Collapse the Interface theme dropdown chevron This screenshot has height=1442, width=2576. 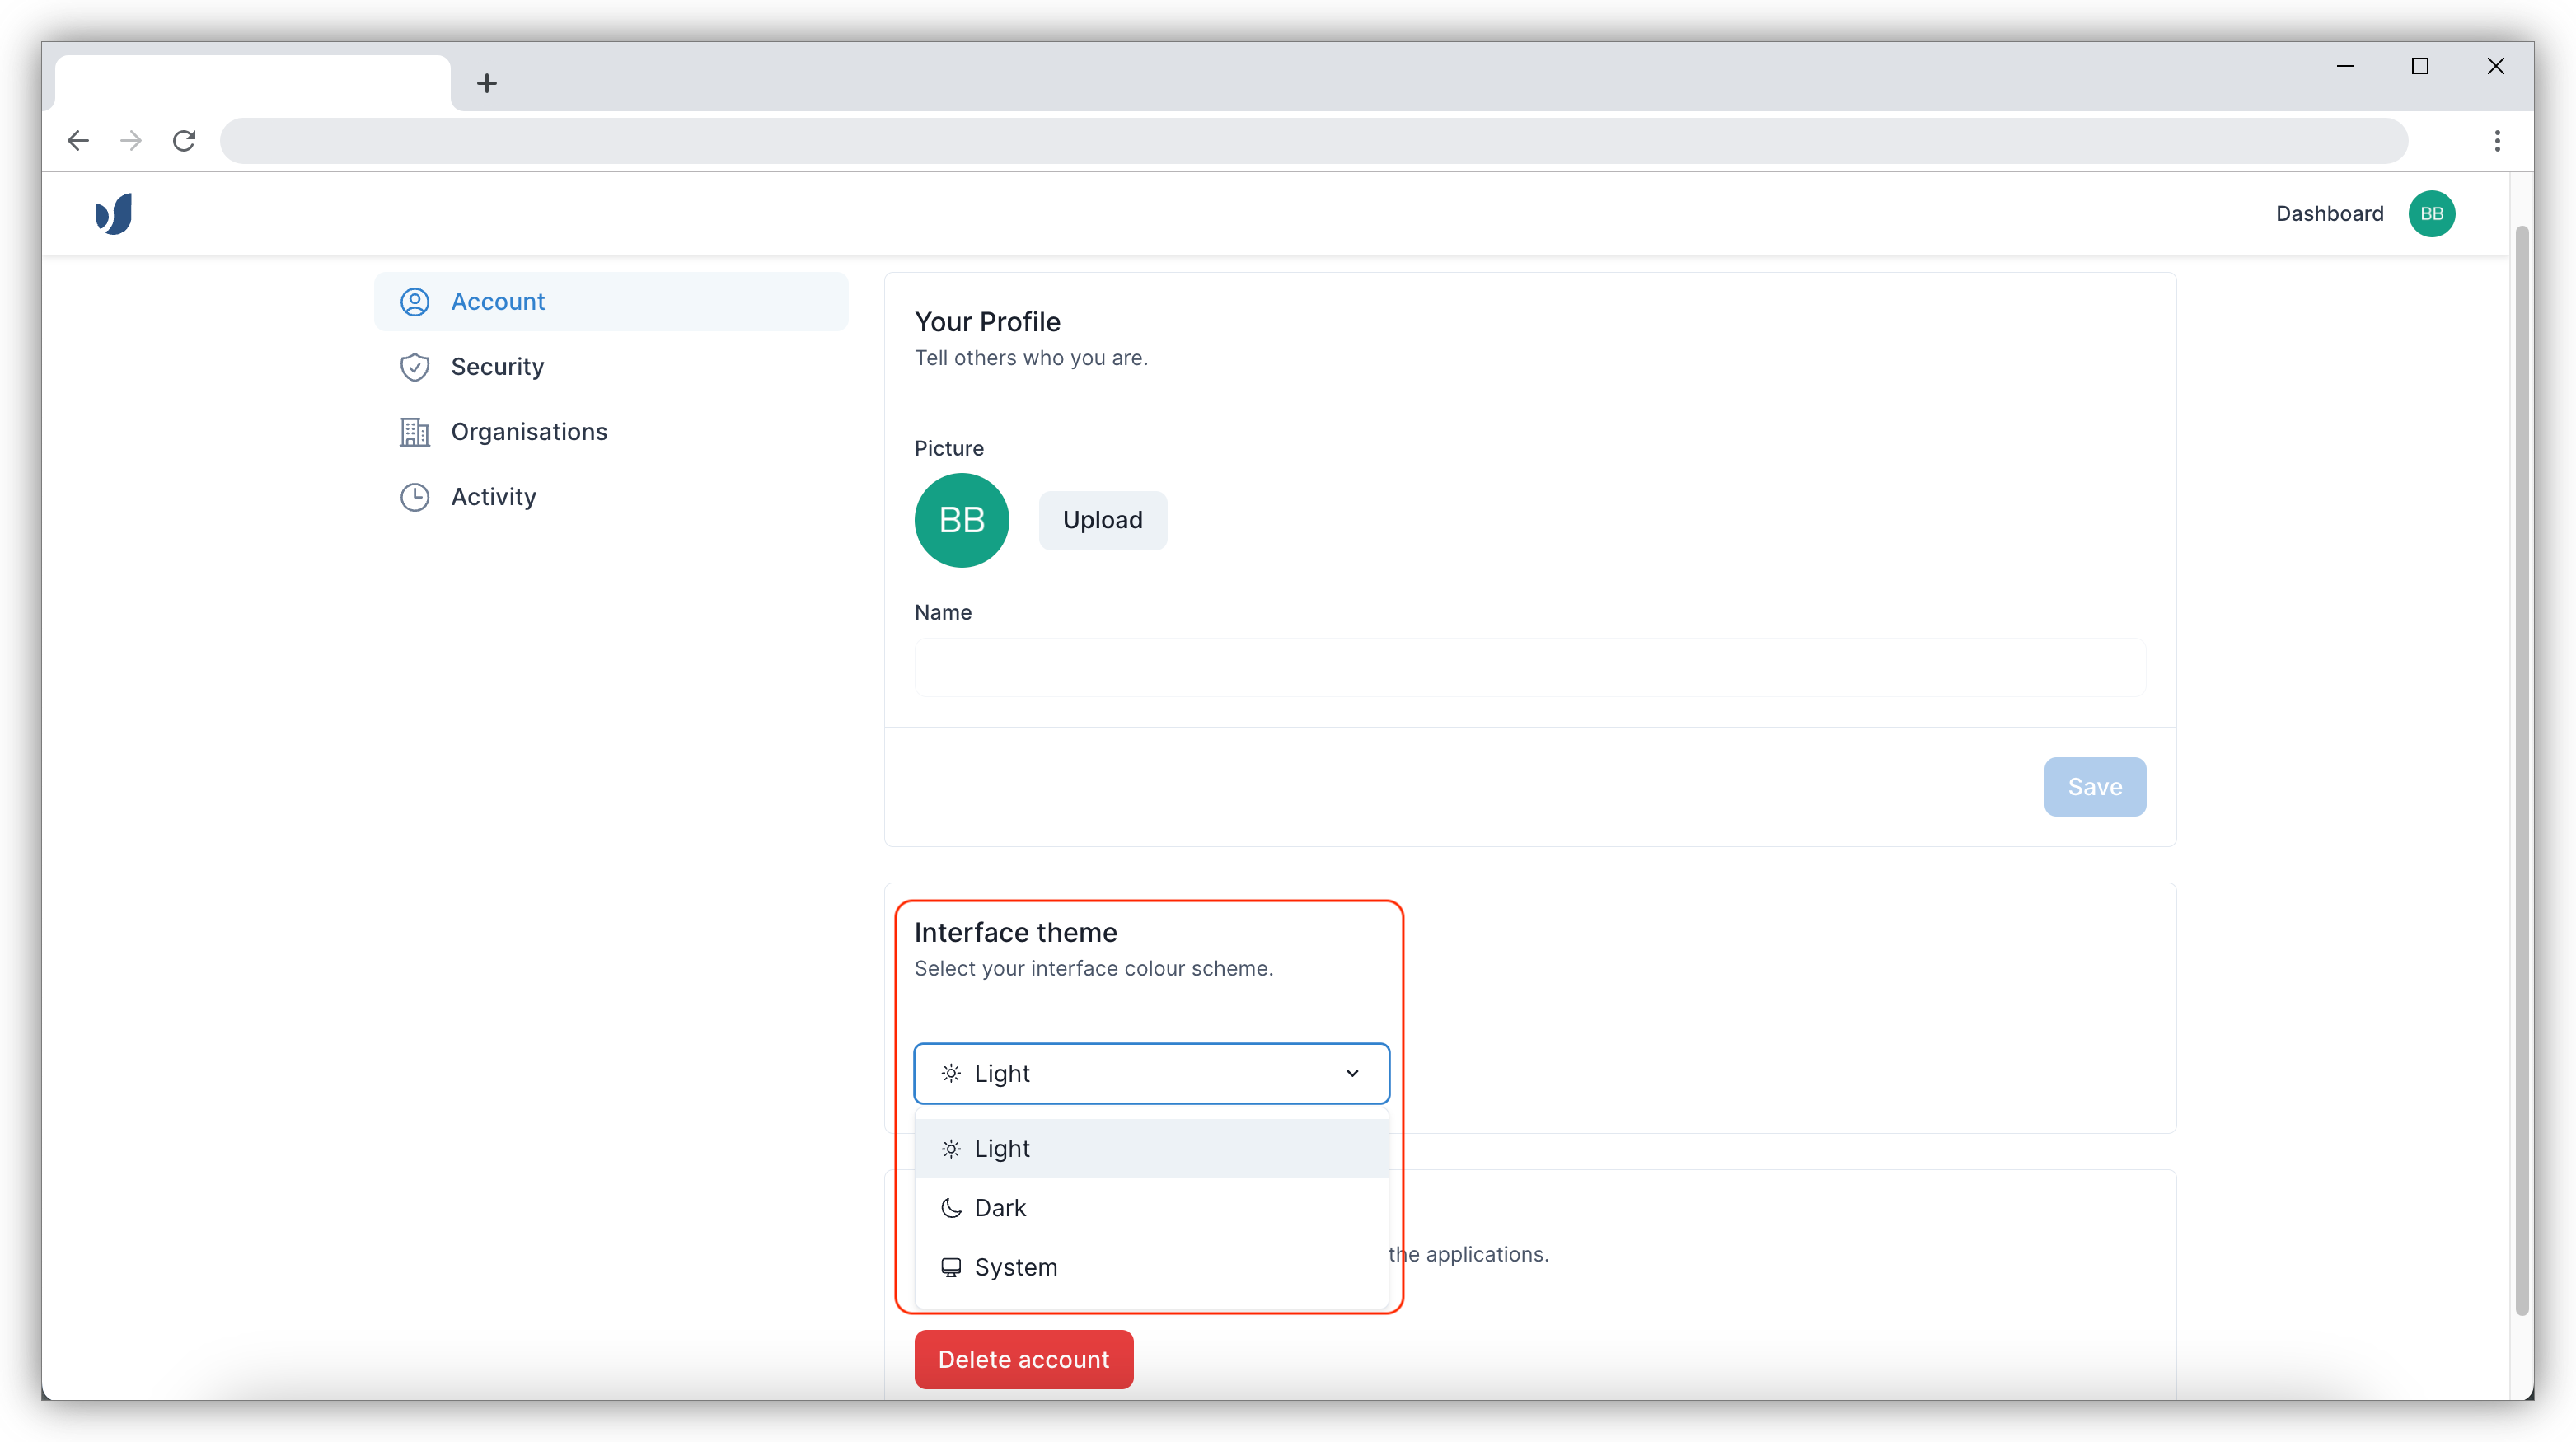1352,1073
